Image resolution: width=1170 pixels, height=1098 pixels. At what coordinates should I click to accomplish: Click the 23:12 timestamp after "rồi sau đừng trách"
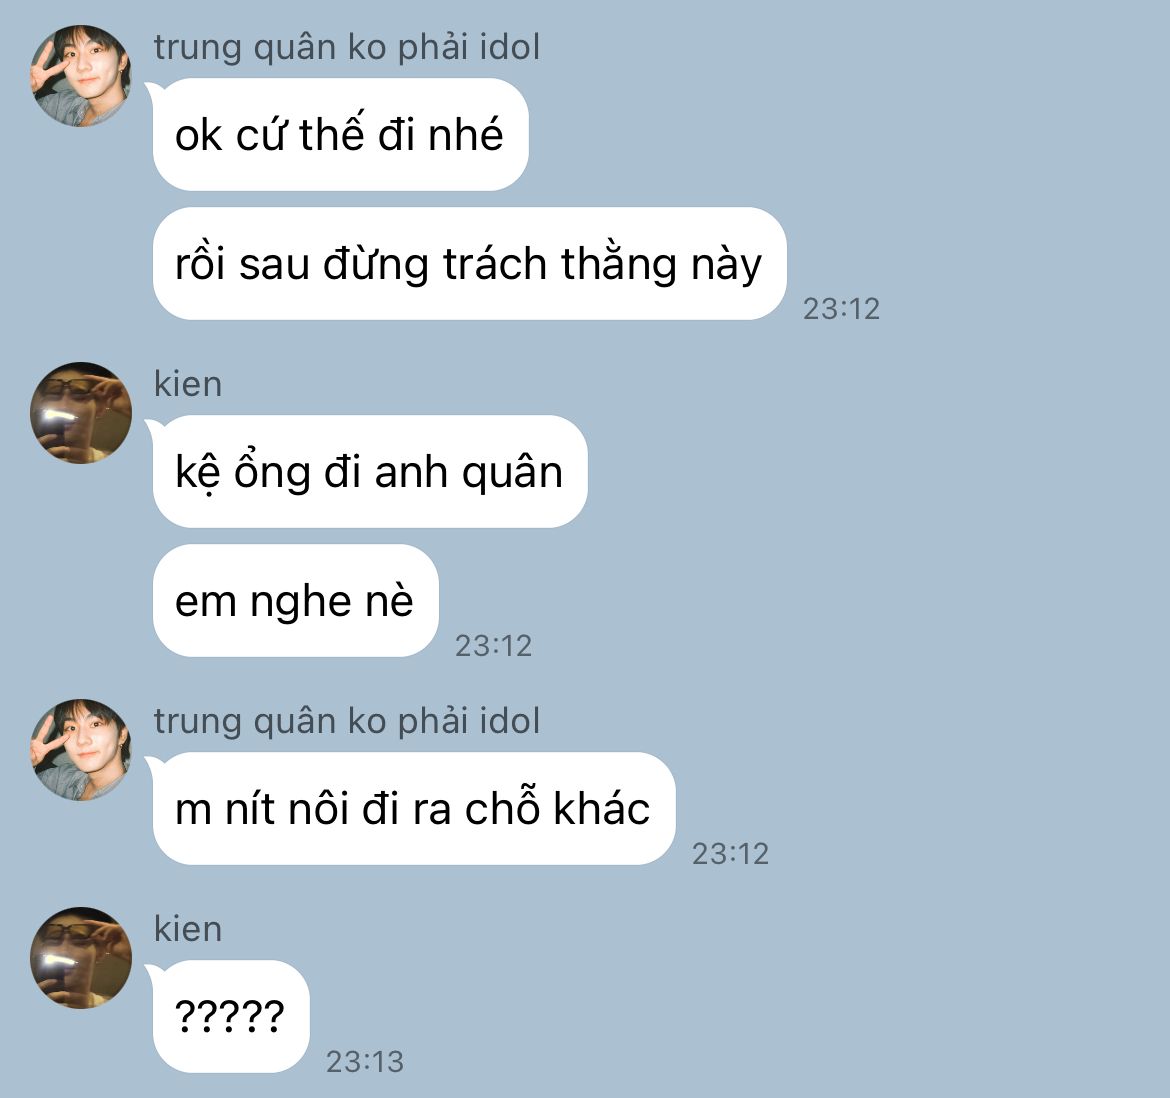pyautogui.click(x=841, y=309)
